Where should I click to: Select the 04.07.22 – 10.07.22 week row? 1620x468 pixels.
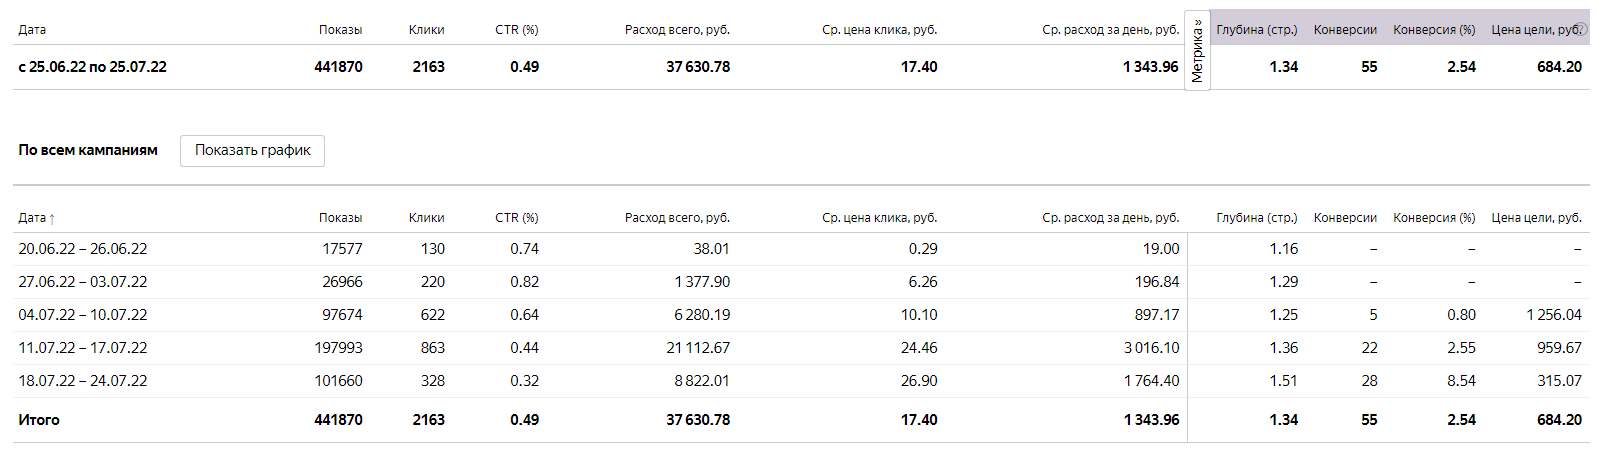83,315
